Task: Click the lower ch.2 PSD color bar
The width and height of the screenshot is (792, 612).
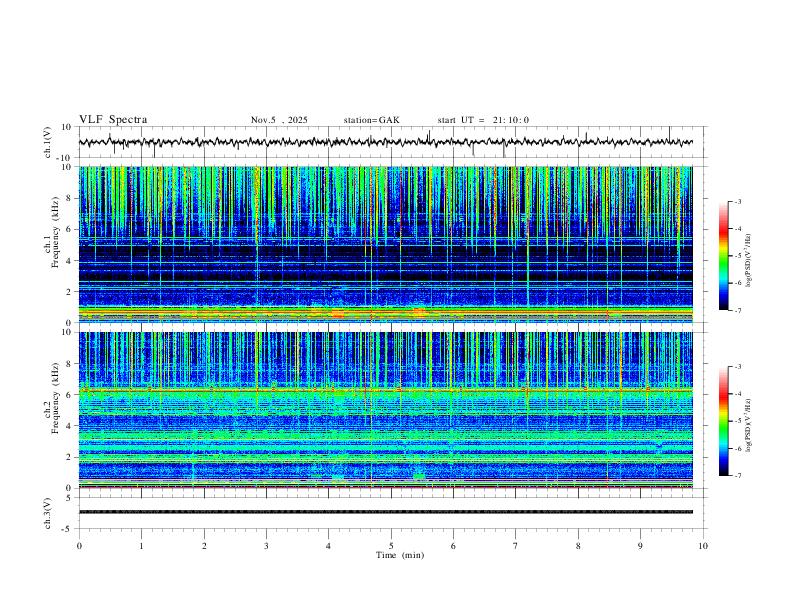Action: pos(724,421)
